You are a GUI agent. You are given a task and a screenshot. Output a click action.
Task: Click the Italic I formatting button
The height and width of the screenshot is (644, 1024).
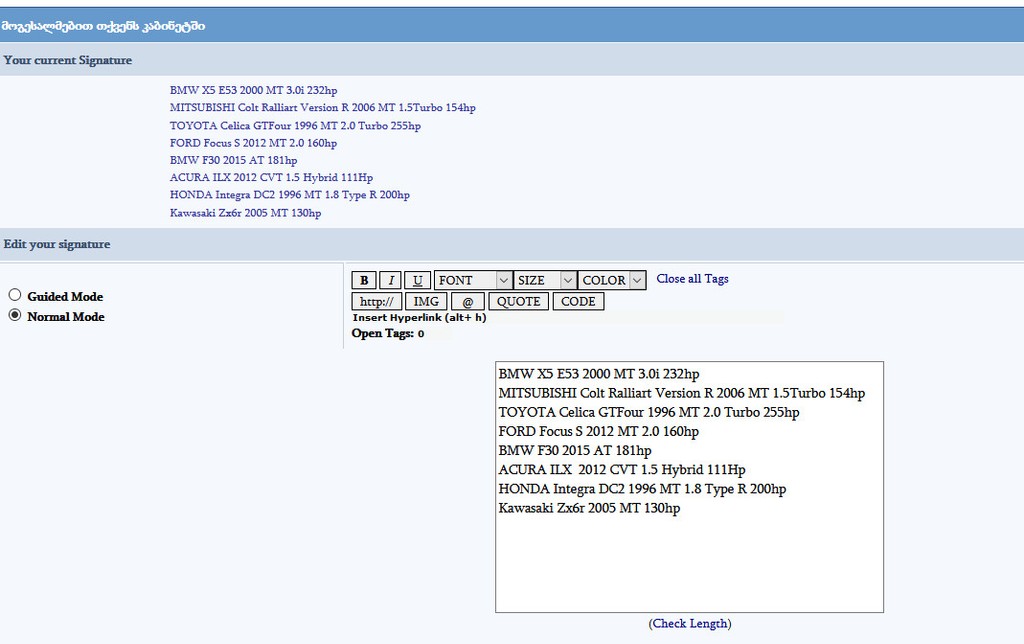point(391,280)
